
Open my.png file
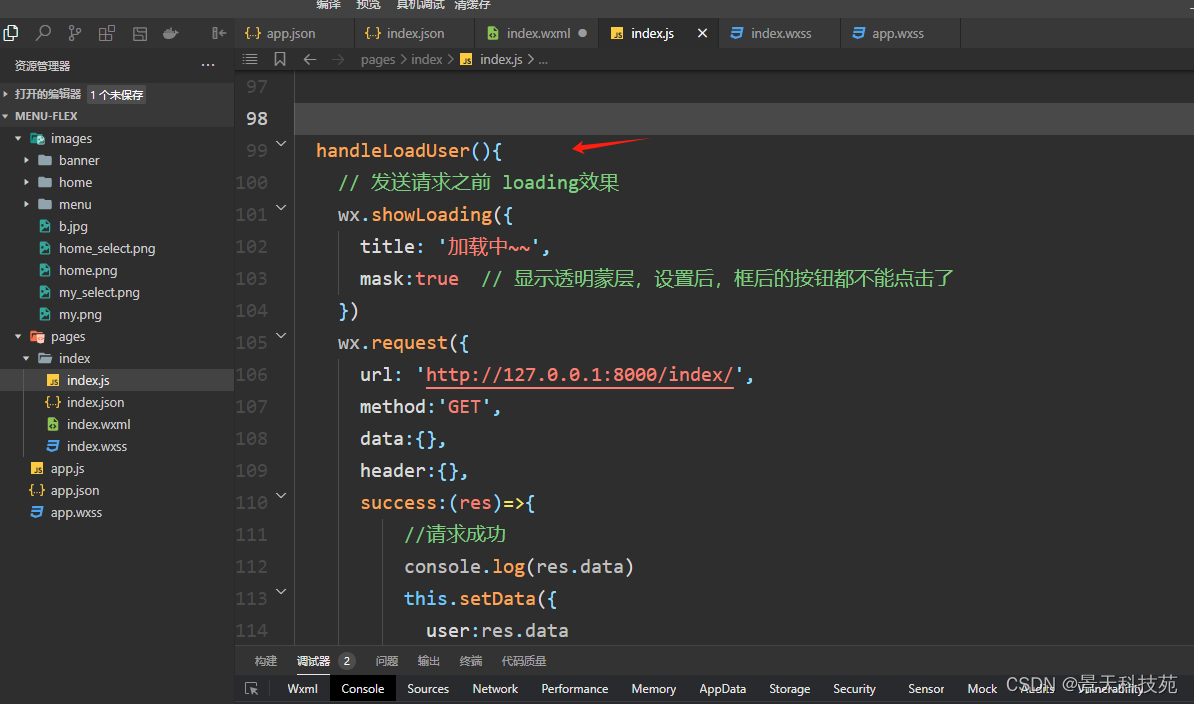click(80, 315)
